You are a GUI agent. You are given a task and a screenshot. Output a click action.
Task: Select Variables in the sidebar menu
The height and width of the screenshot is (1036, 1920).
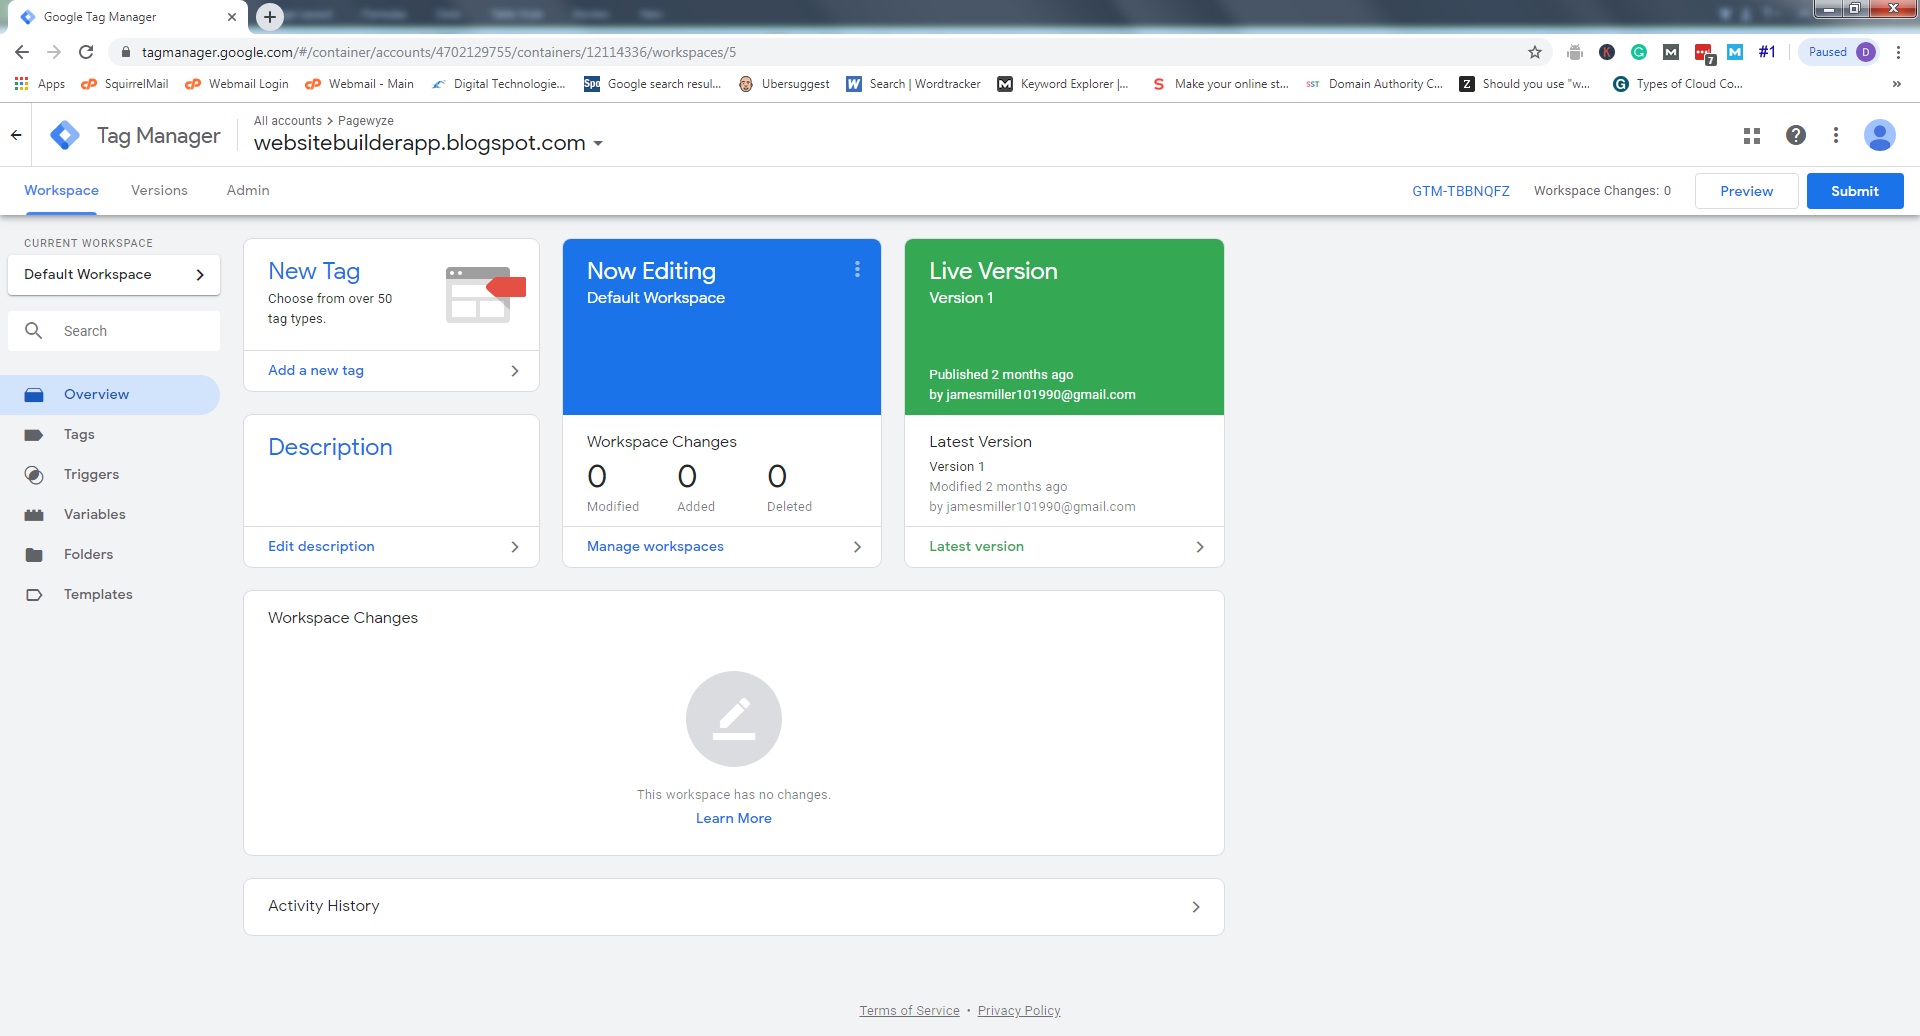(x=110, y=515)
